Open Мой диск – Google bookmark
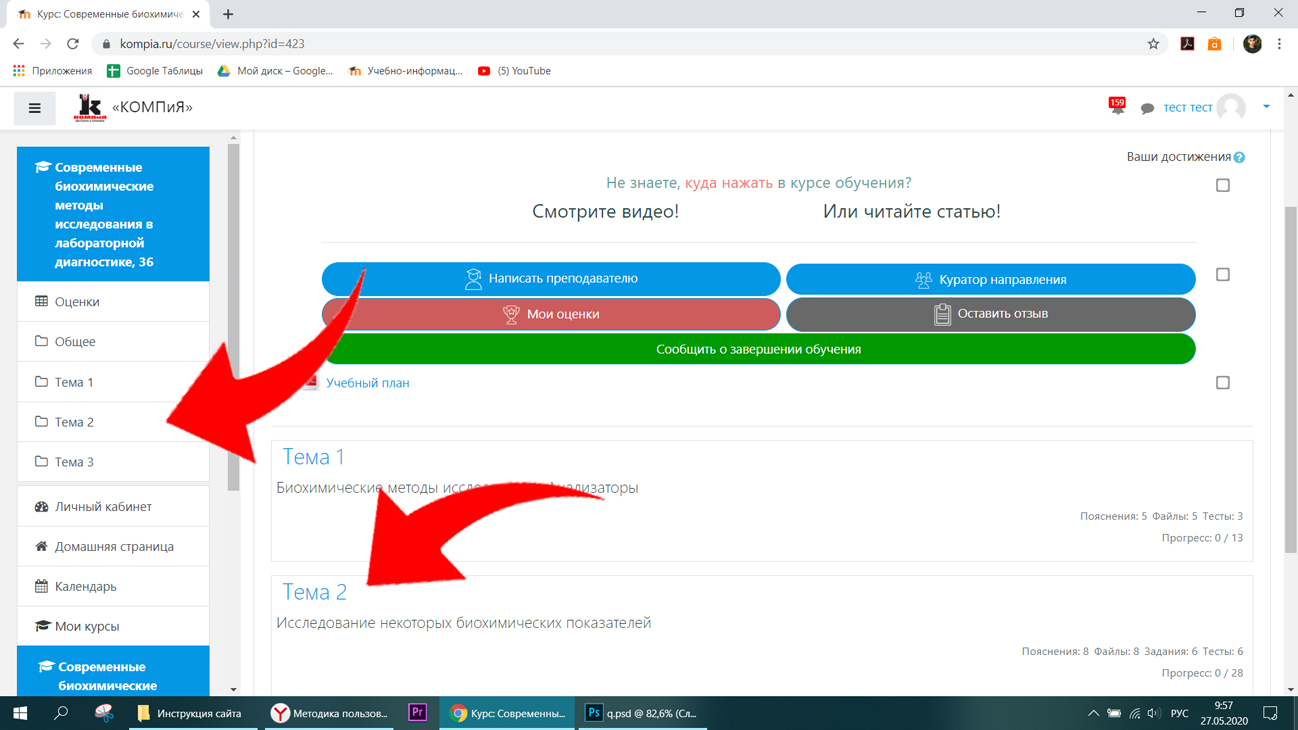This screenshot has height=730, width=1298. click(x=275, y=71)
